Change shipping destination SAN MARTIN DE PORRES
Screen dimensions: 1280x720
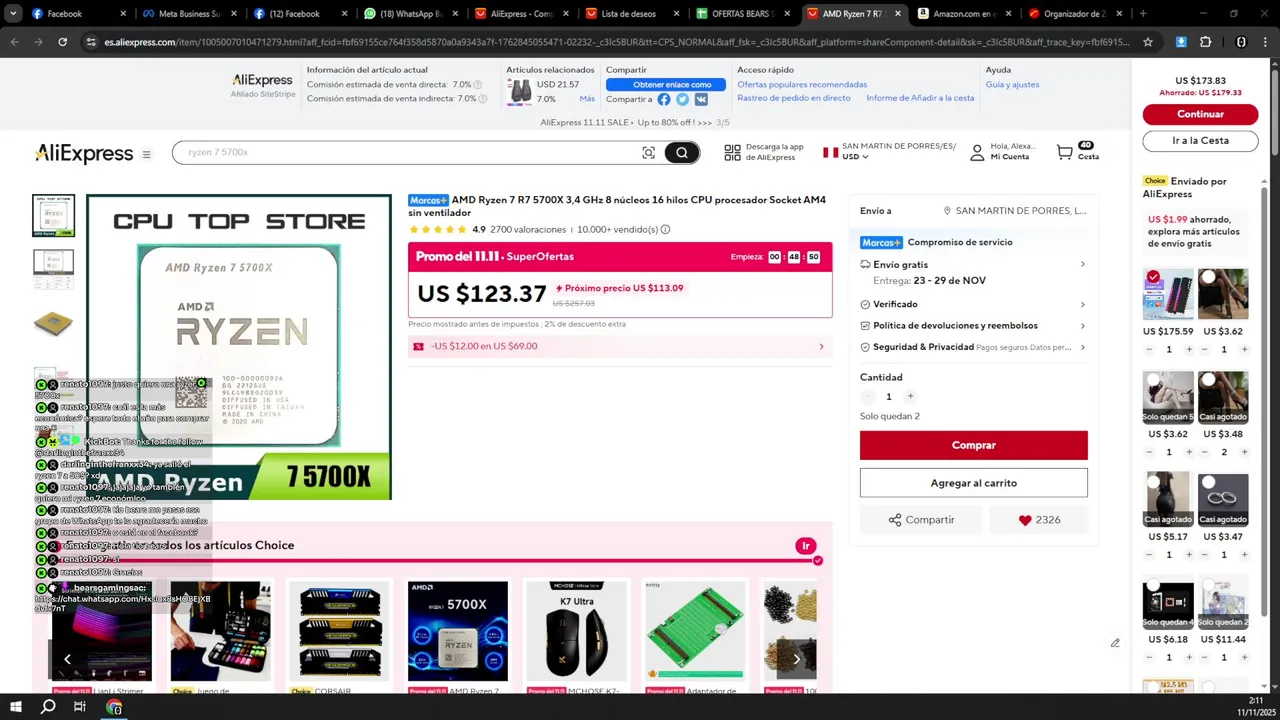click(1015, 211)
